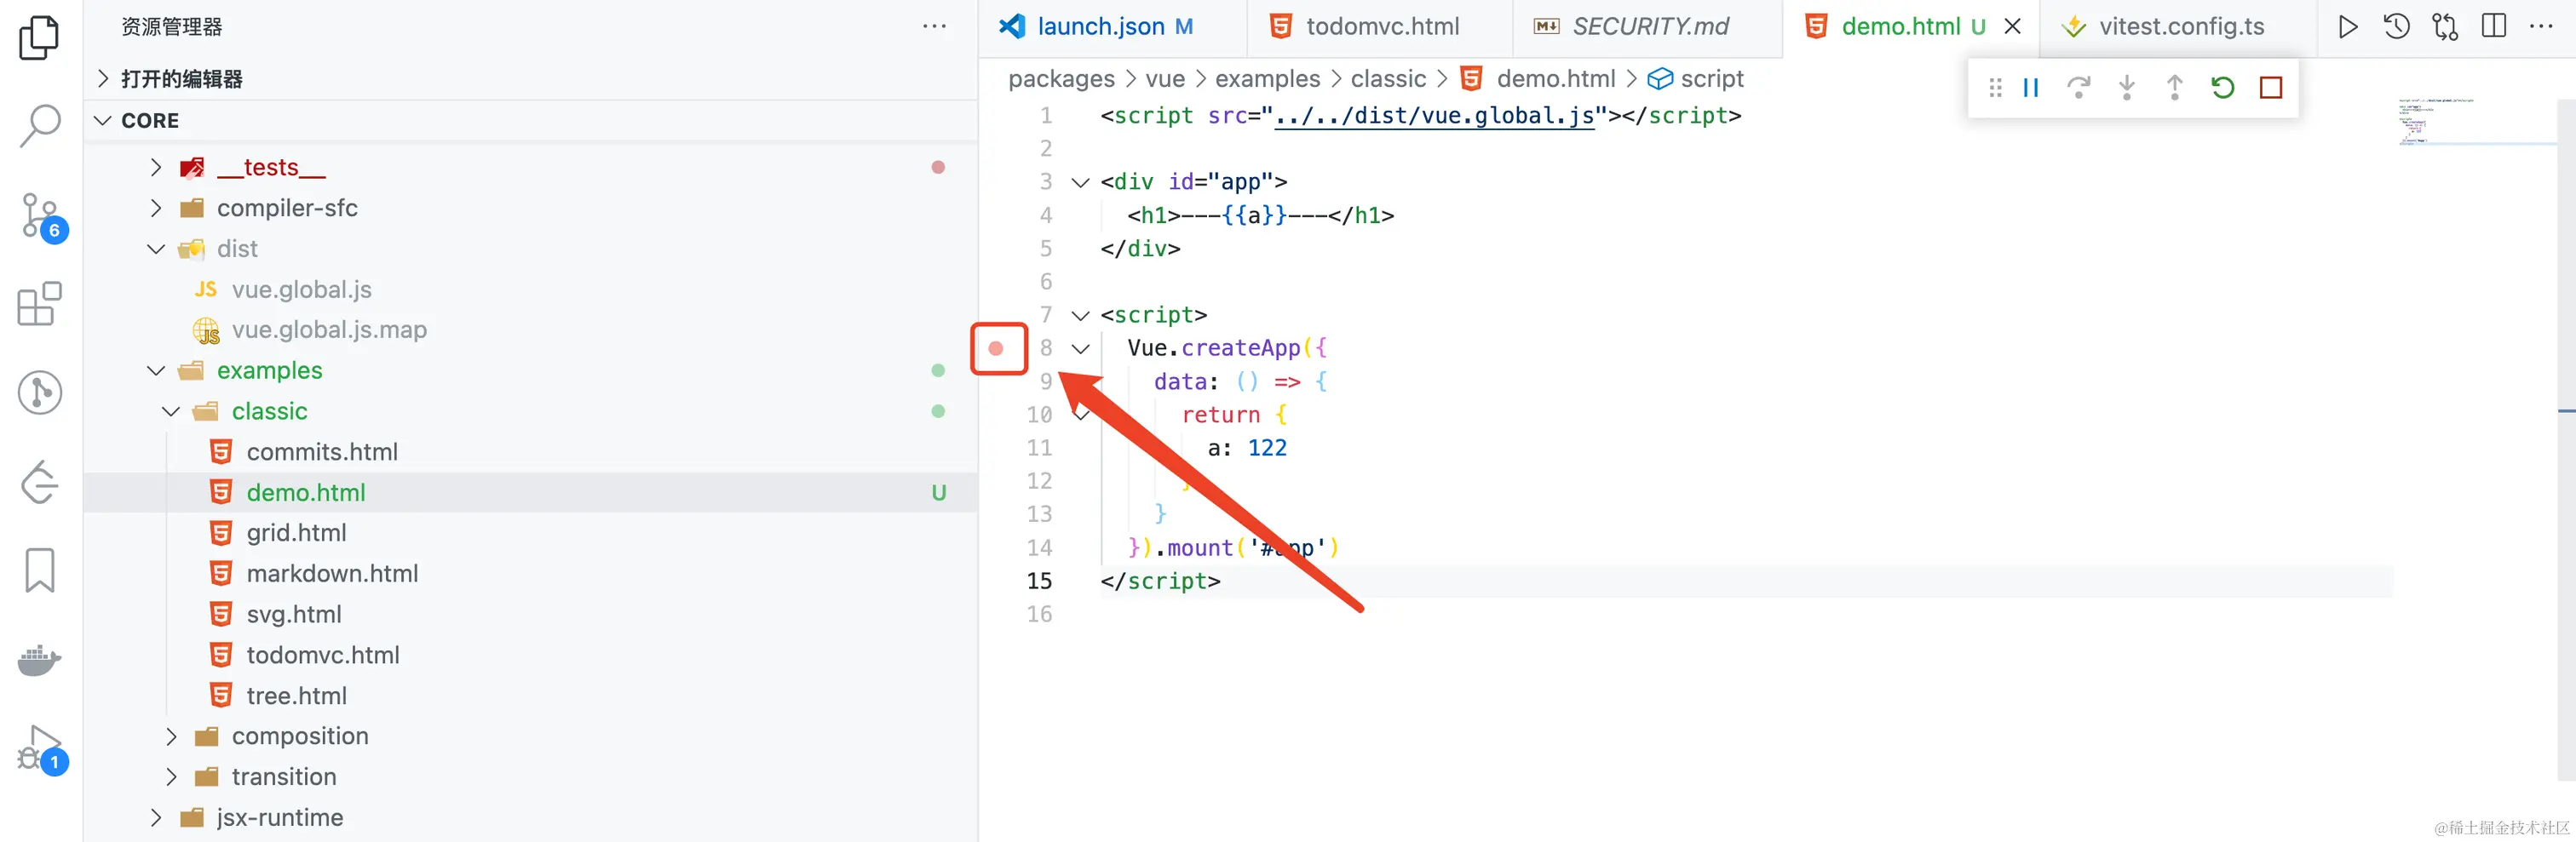Step over in debug toolbar
The width and height of the screenshot is (2576, 842).
click(x=2078, y=88)
